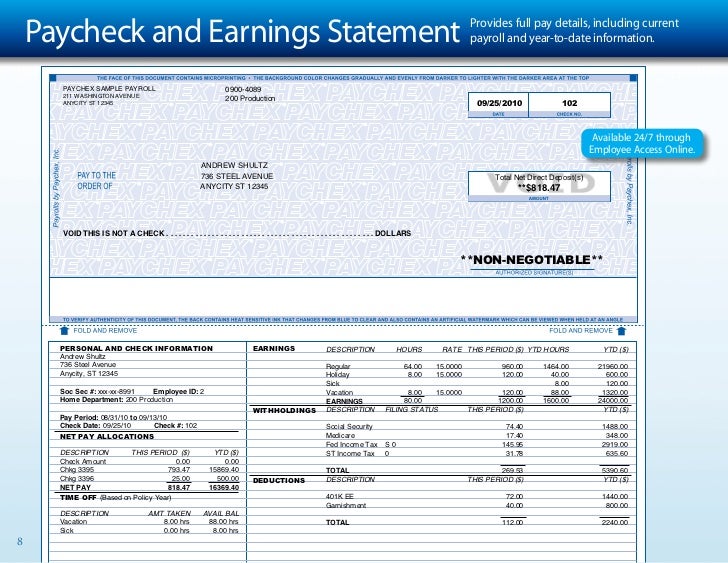Click the 'NET PAY' total label

coord(75,487)
